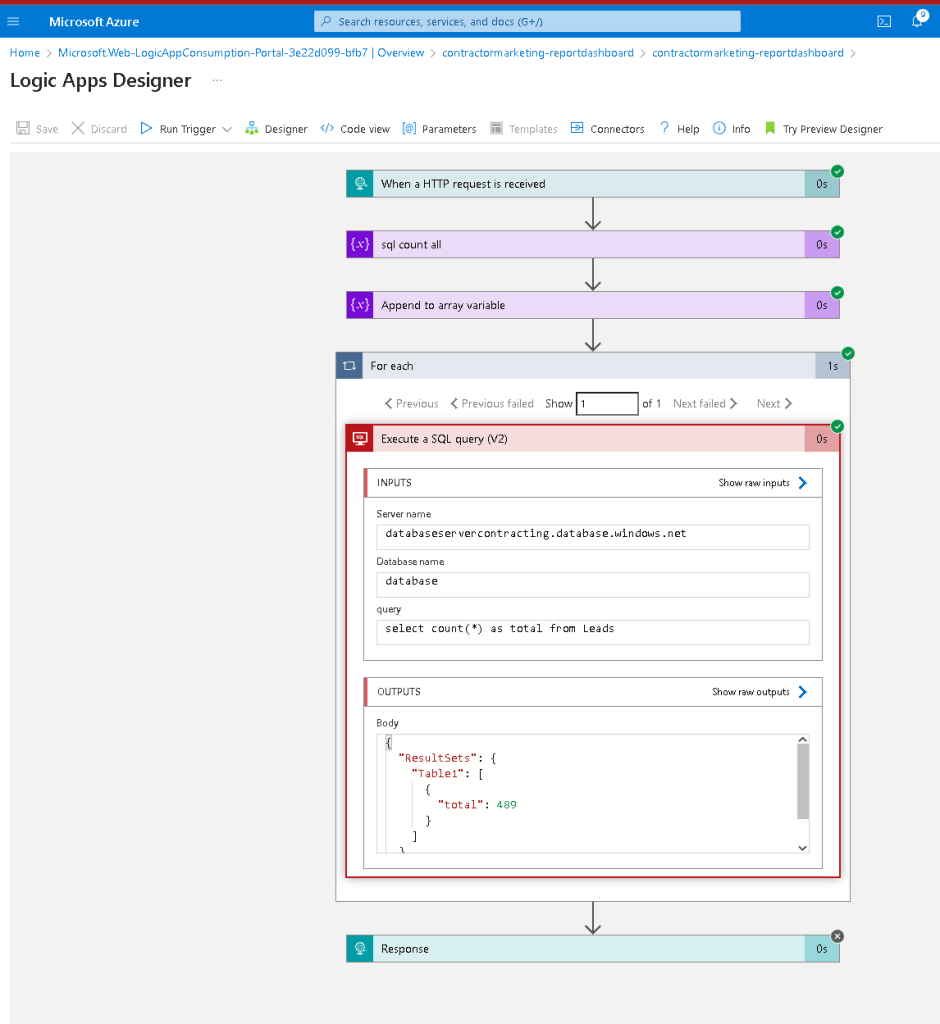
Task: Click the Help question mark icon
Action: click(x=664, y=127)
